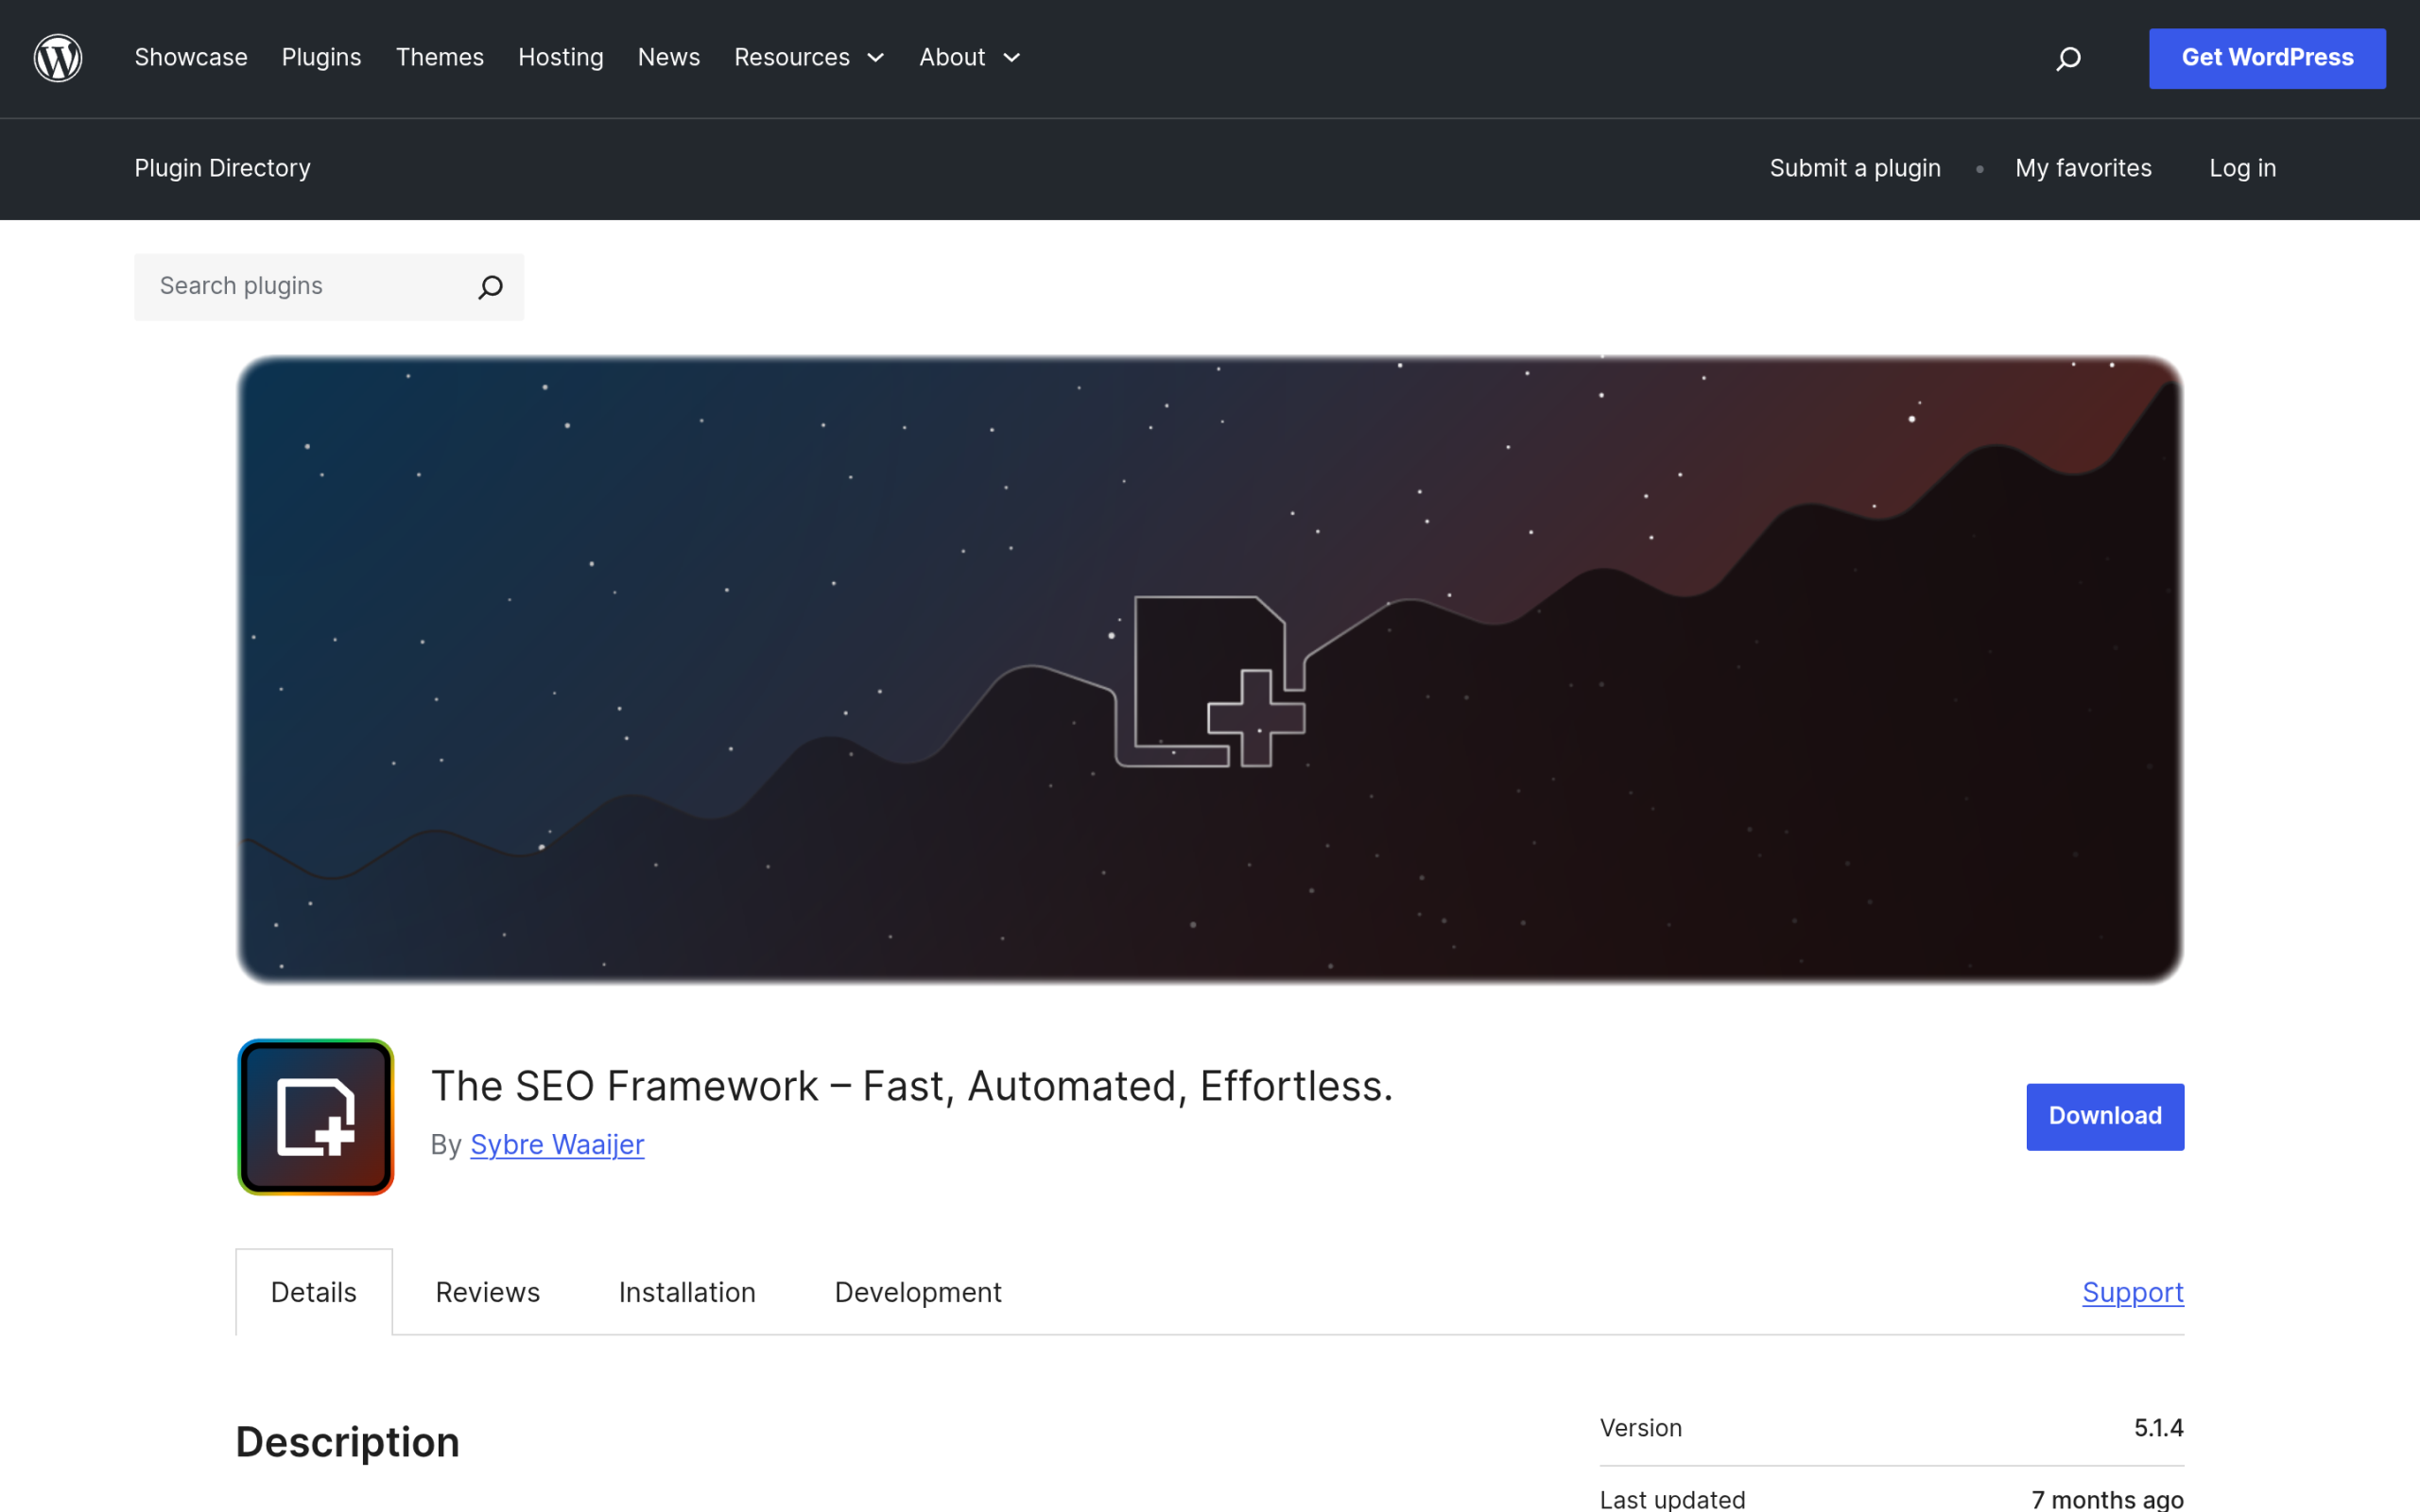2420x1512 pixels.
Task: Focus the Search plugins input field
Action: point(329,287)
